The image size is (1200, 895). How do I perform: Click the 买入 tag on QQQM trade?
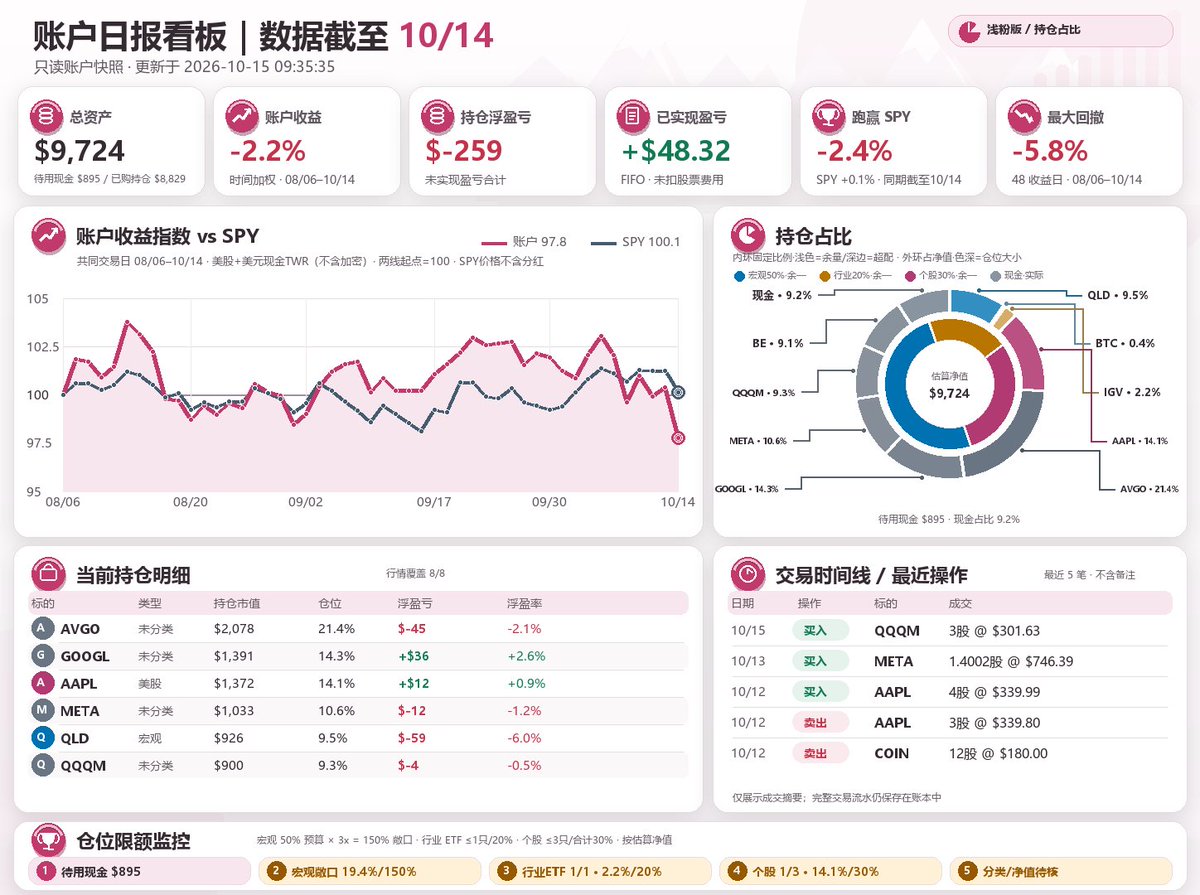coord(820,631)
